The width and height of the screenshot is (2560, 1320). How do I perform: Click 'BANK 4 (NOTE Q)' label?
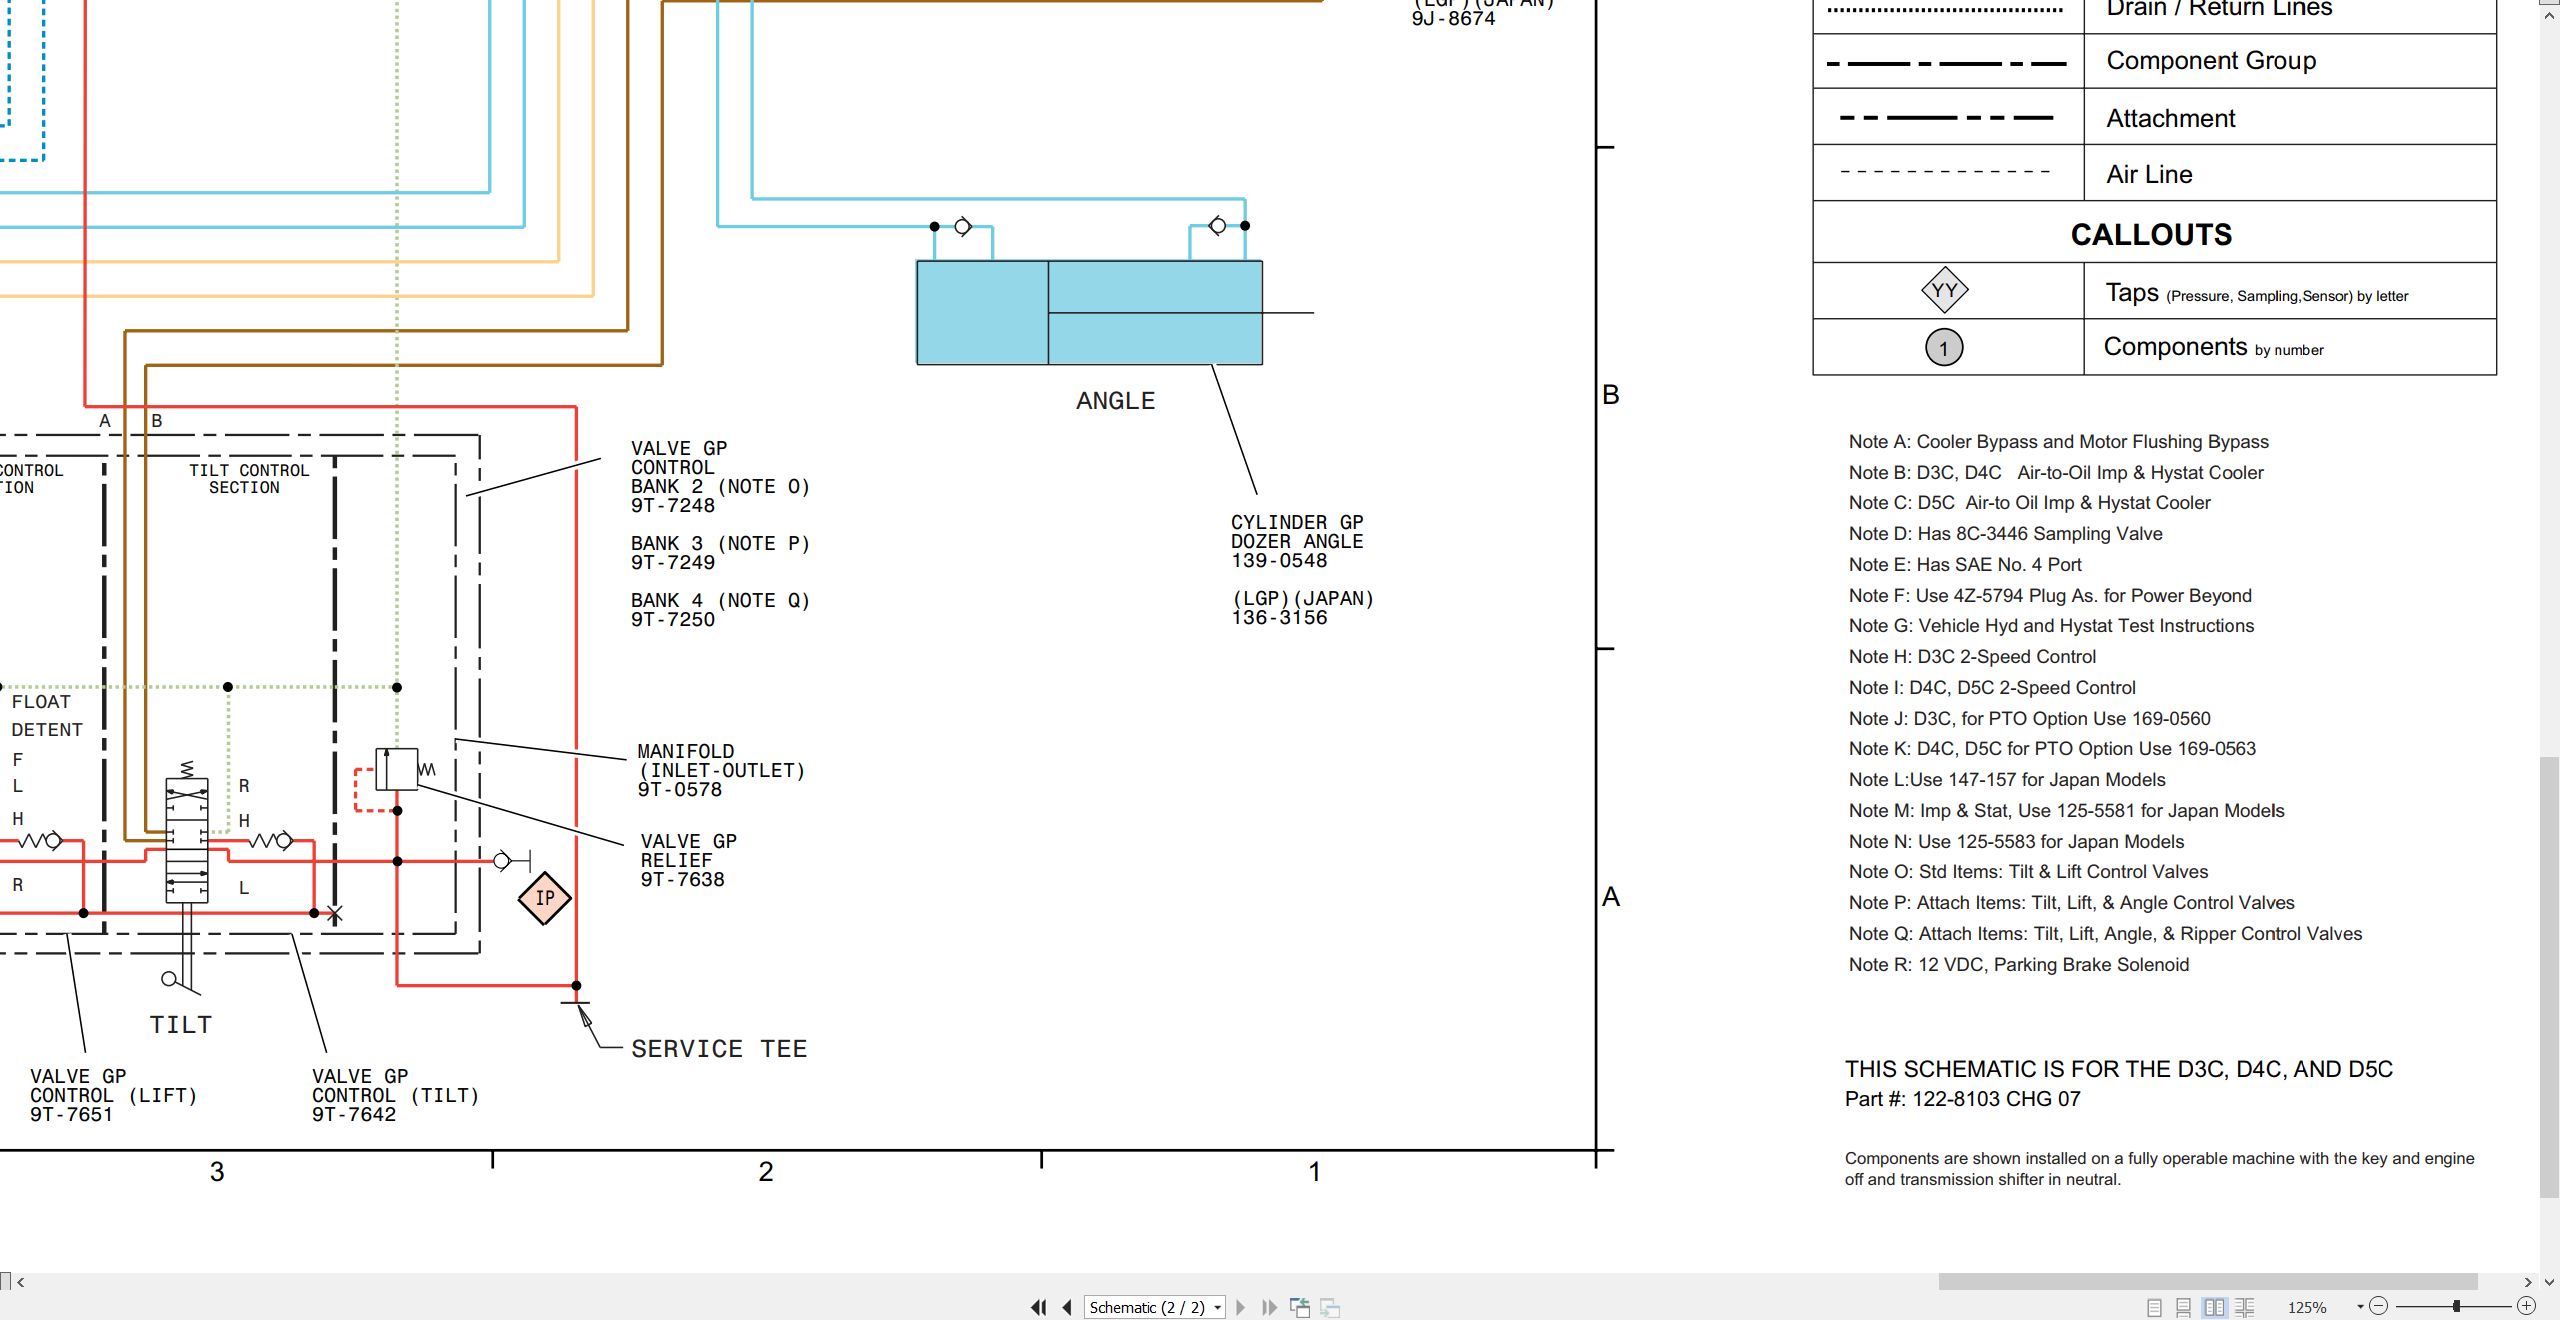click(x=720, y=601)
